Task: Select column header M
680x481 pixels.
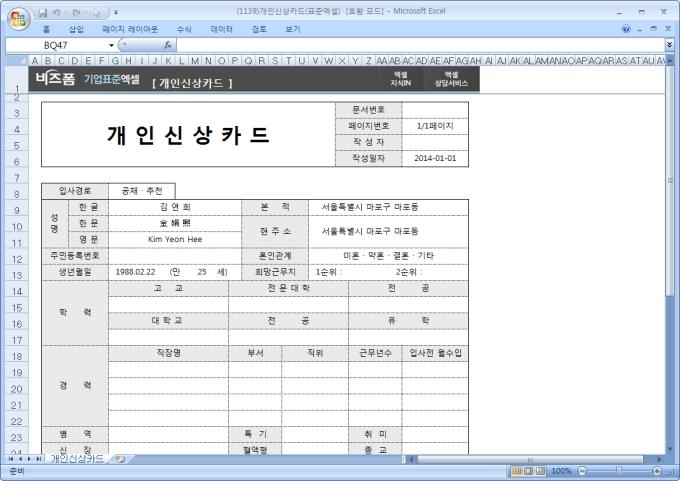Action: [x=195, y=61]
